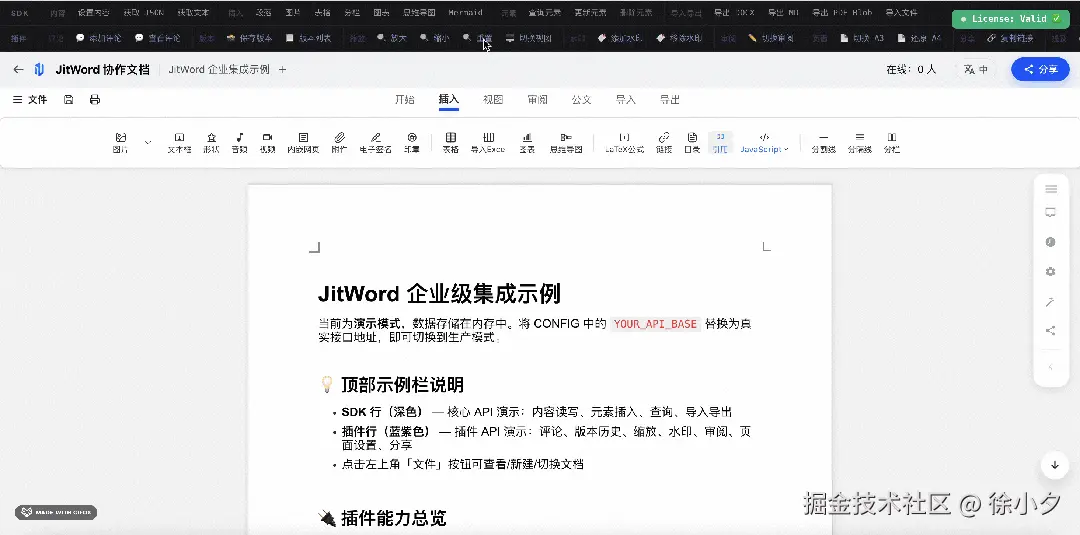Insert columns (分栏) in ribbon
The height and width of the screenshot is (535, 1080).
point(892,143)
